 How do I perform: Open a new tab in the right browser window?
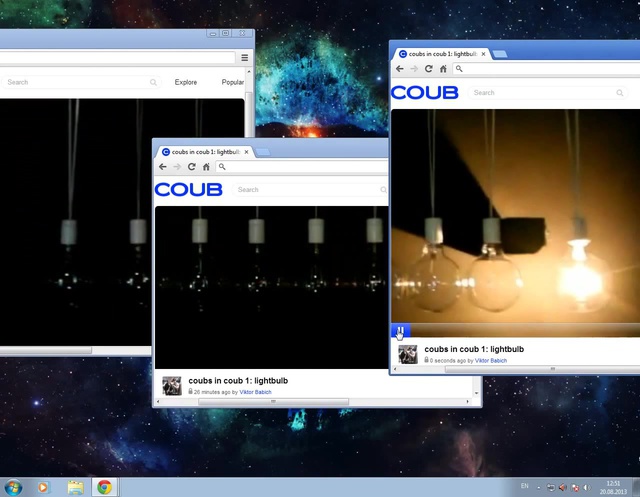[500, 54]
